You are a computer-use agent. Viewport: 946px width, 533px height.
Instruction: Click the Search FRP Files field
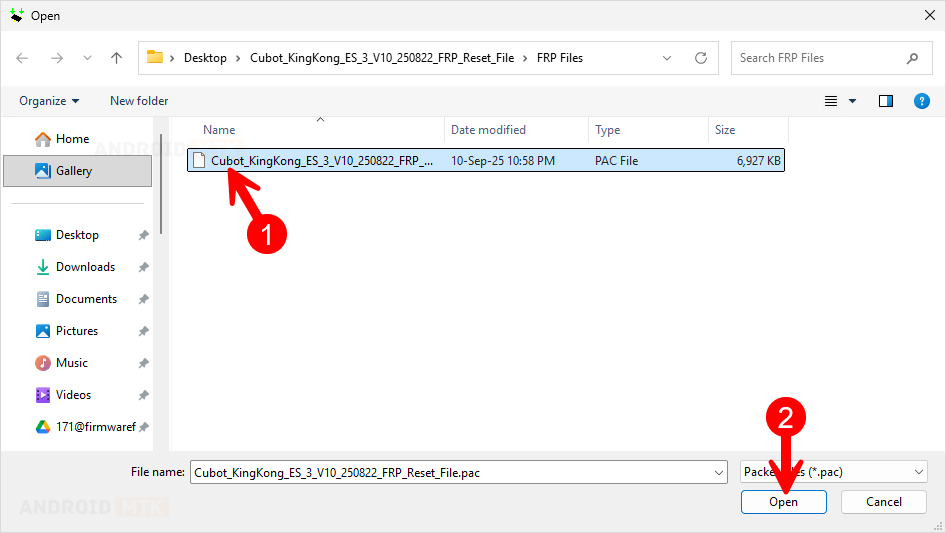click(820, 58)
